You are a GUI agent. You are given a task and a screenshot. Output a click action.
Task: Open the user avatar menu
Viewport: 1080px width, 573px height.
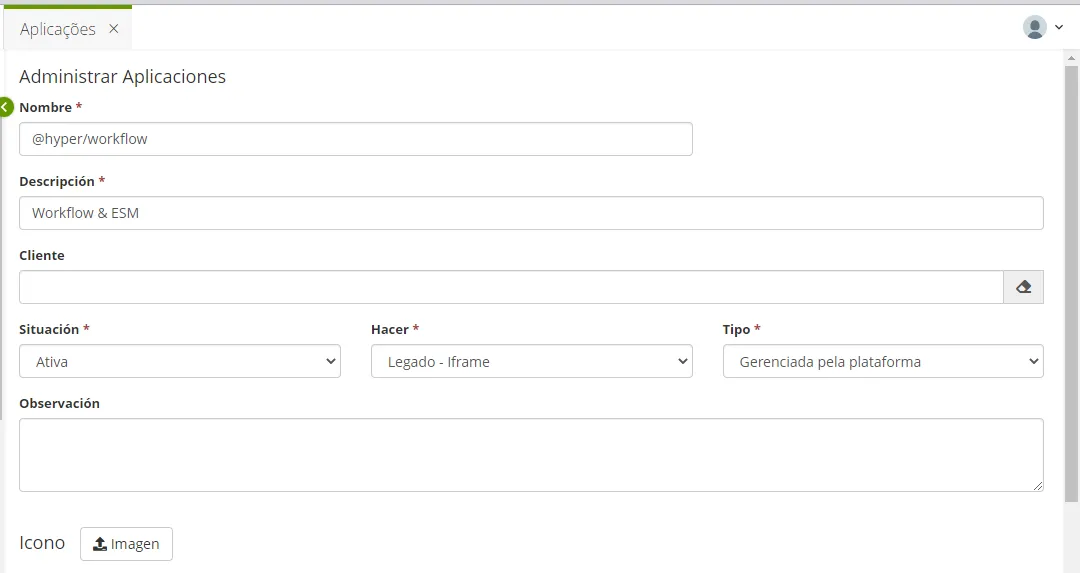(x=1035, y=28)
